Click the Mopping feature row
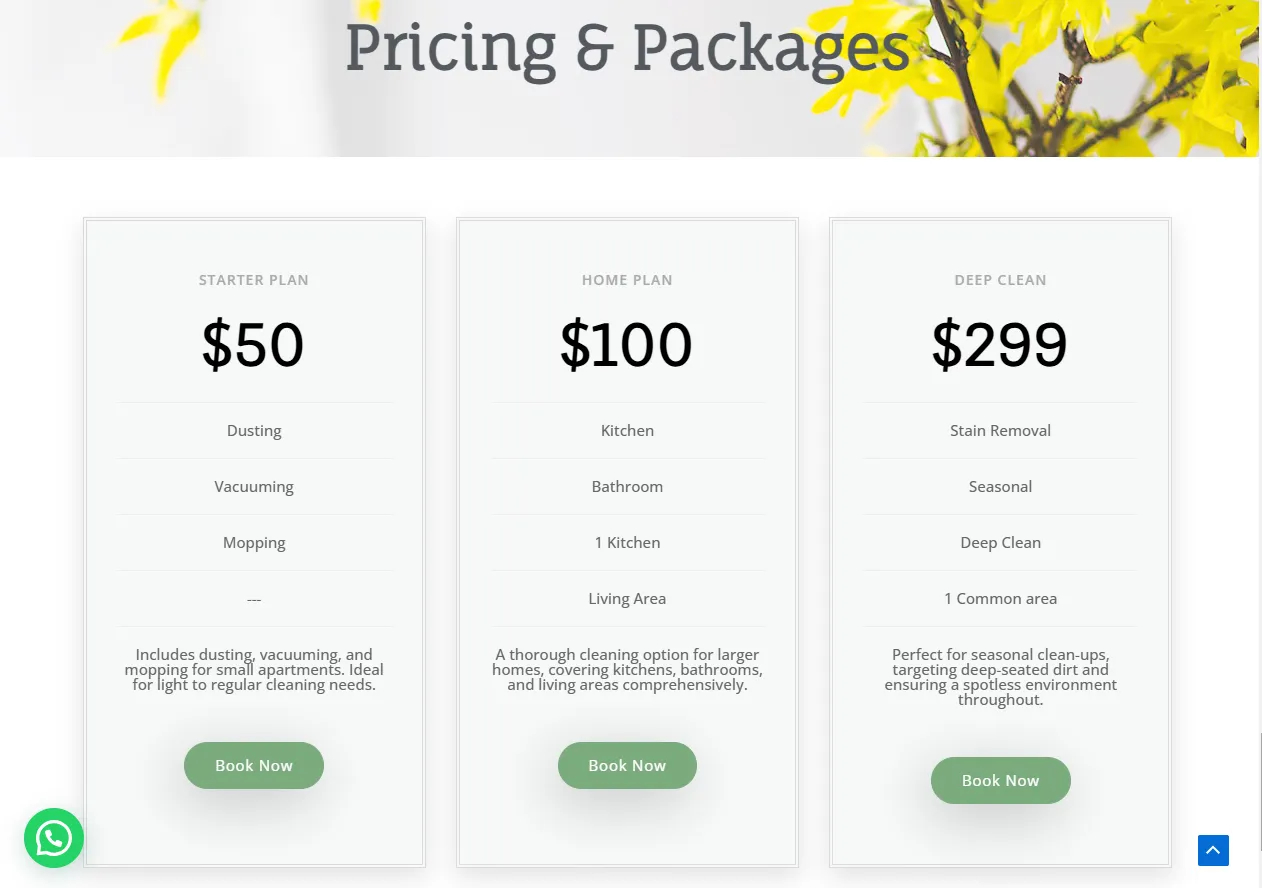 point(254,543)
